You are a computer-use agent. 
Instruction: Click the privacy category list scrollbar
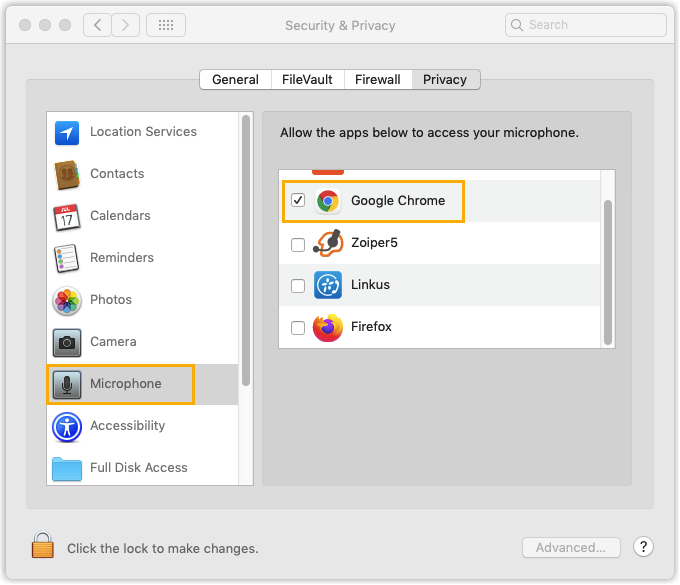click(246, 250)
